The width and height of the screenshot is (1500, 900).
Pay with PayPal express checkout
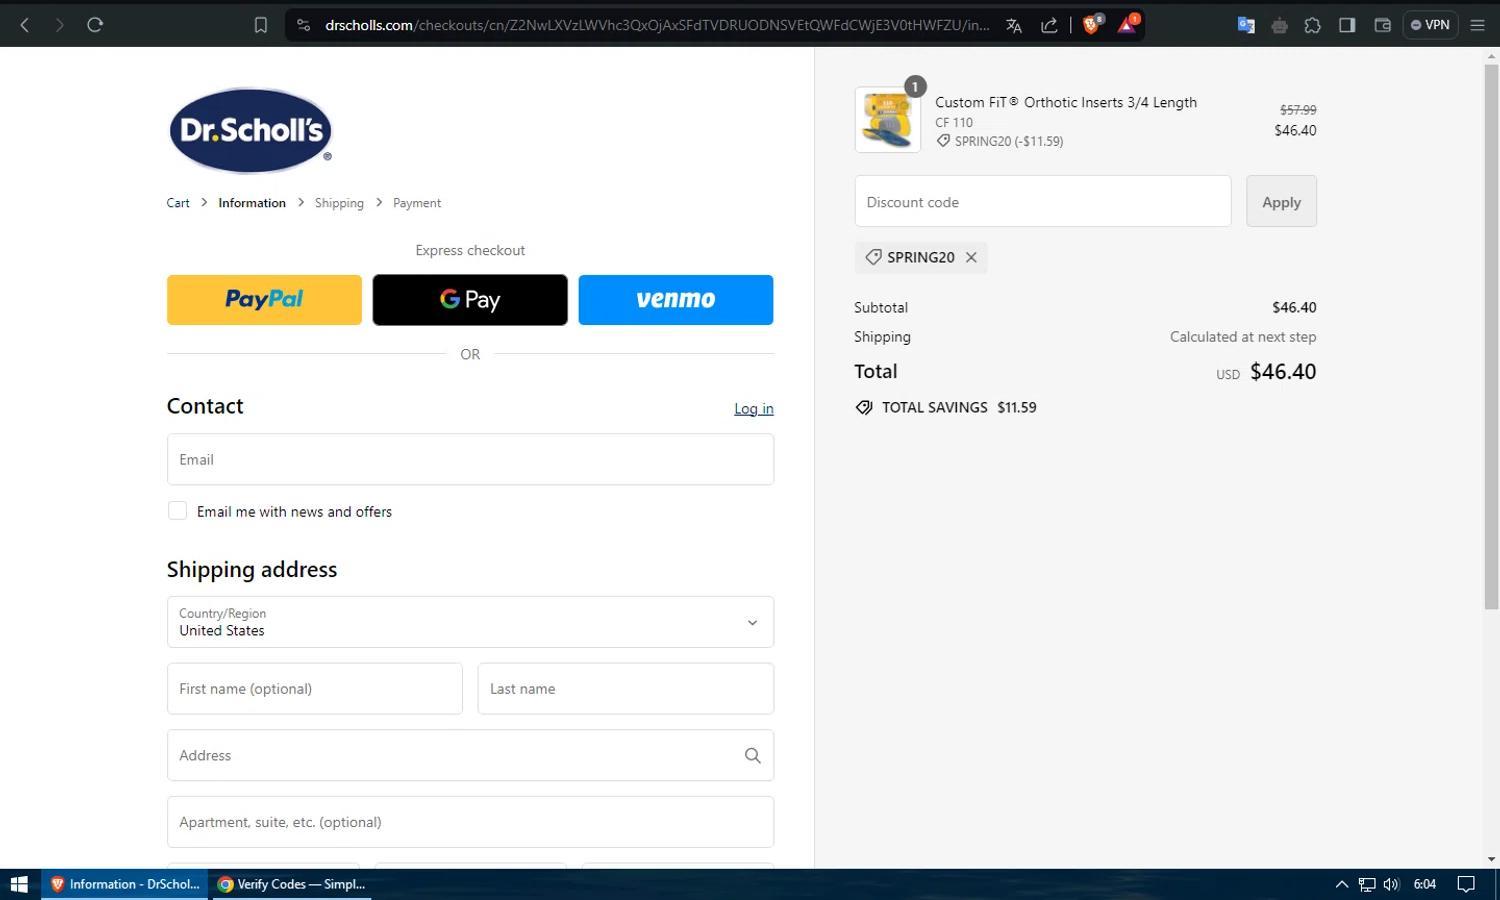(x=264, y=300)
